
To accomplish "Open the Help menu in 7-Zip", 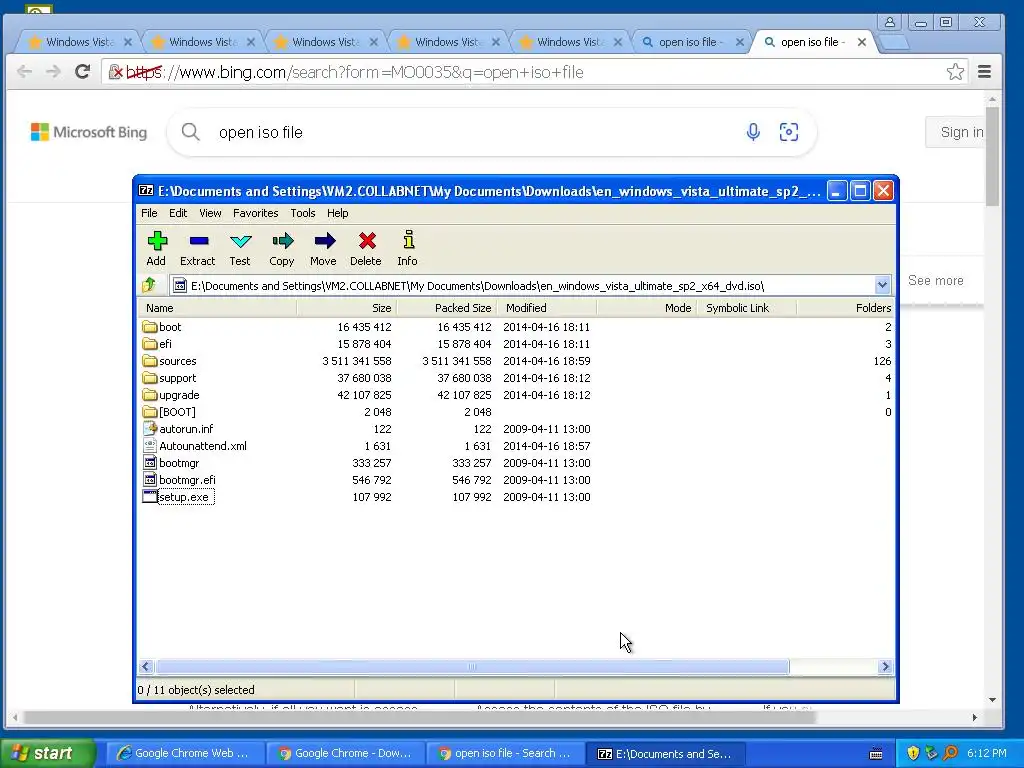I will [x=338, y=213].
